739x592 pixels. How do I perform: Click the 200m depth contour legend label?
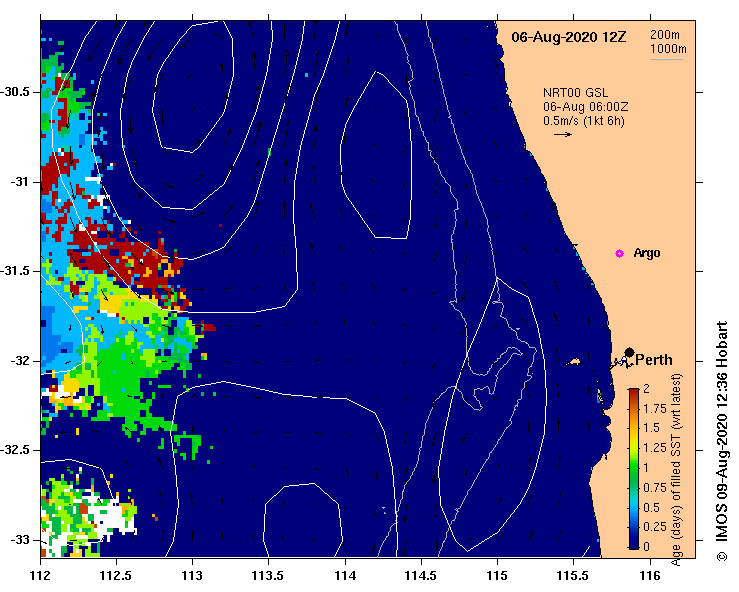click(665, 34)
